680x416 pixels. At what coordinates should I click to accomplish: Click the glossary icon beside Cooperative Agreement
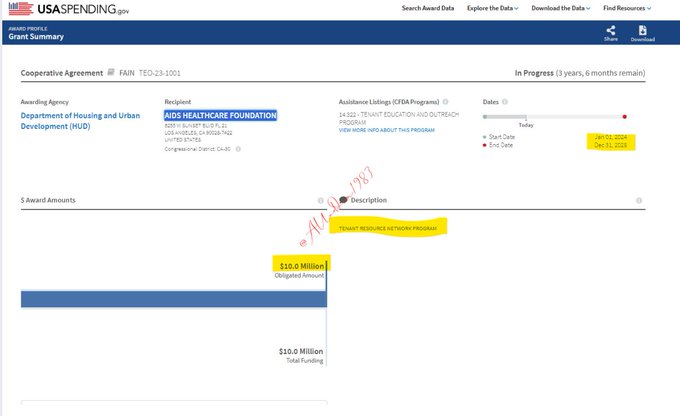(112, 73)
